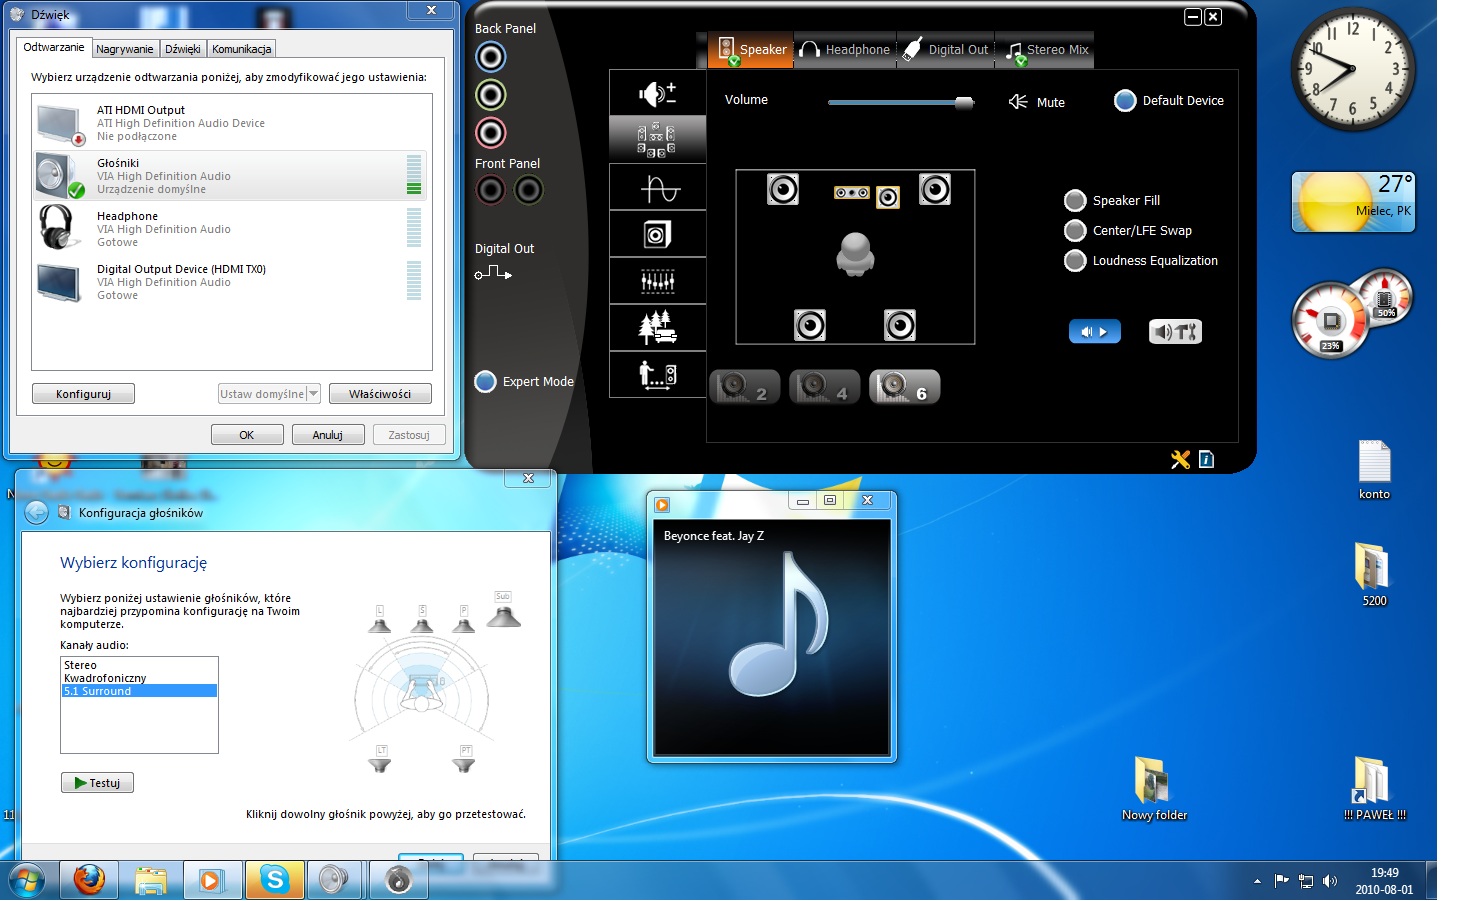The image size is (1457, 901).
Task: Select ATI HDMI Output device
Action: (x=231, y=123)
